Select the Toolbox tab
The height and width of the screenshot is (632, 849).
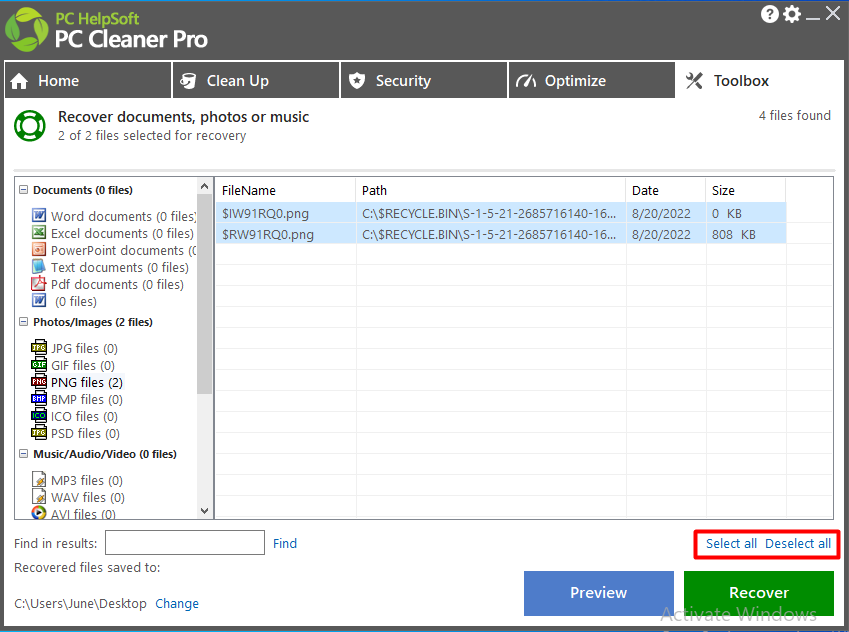click(760, 80)
